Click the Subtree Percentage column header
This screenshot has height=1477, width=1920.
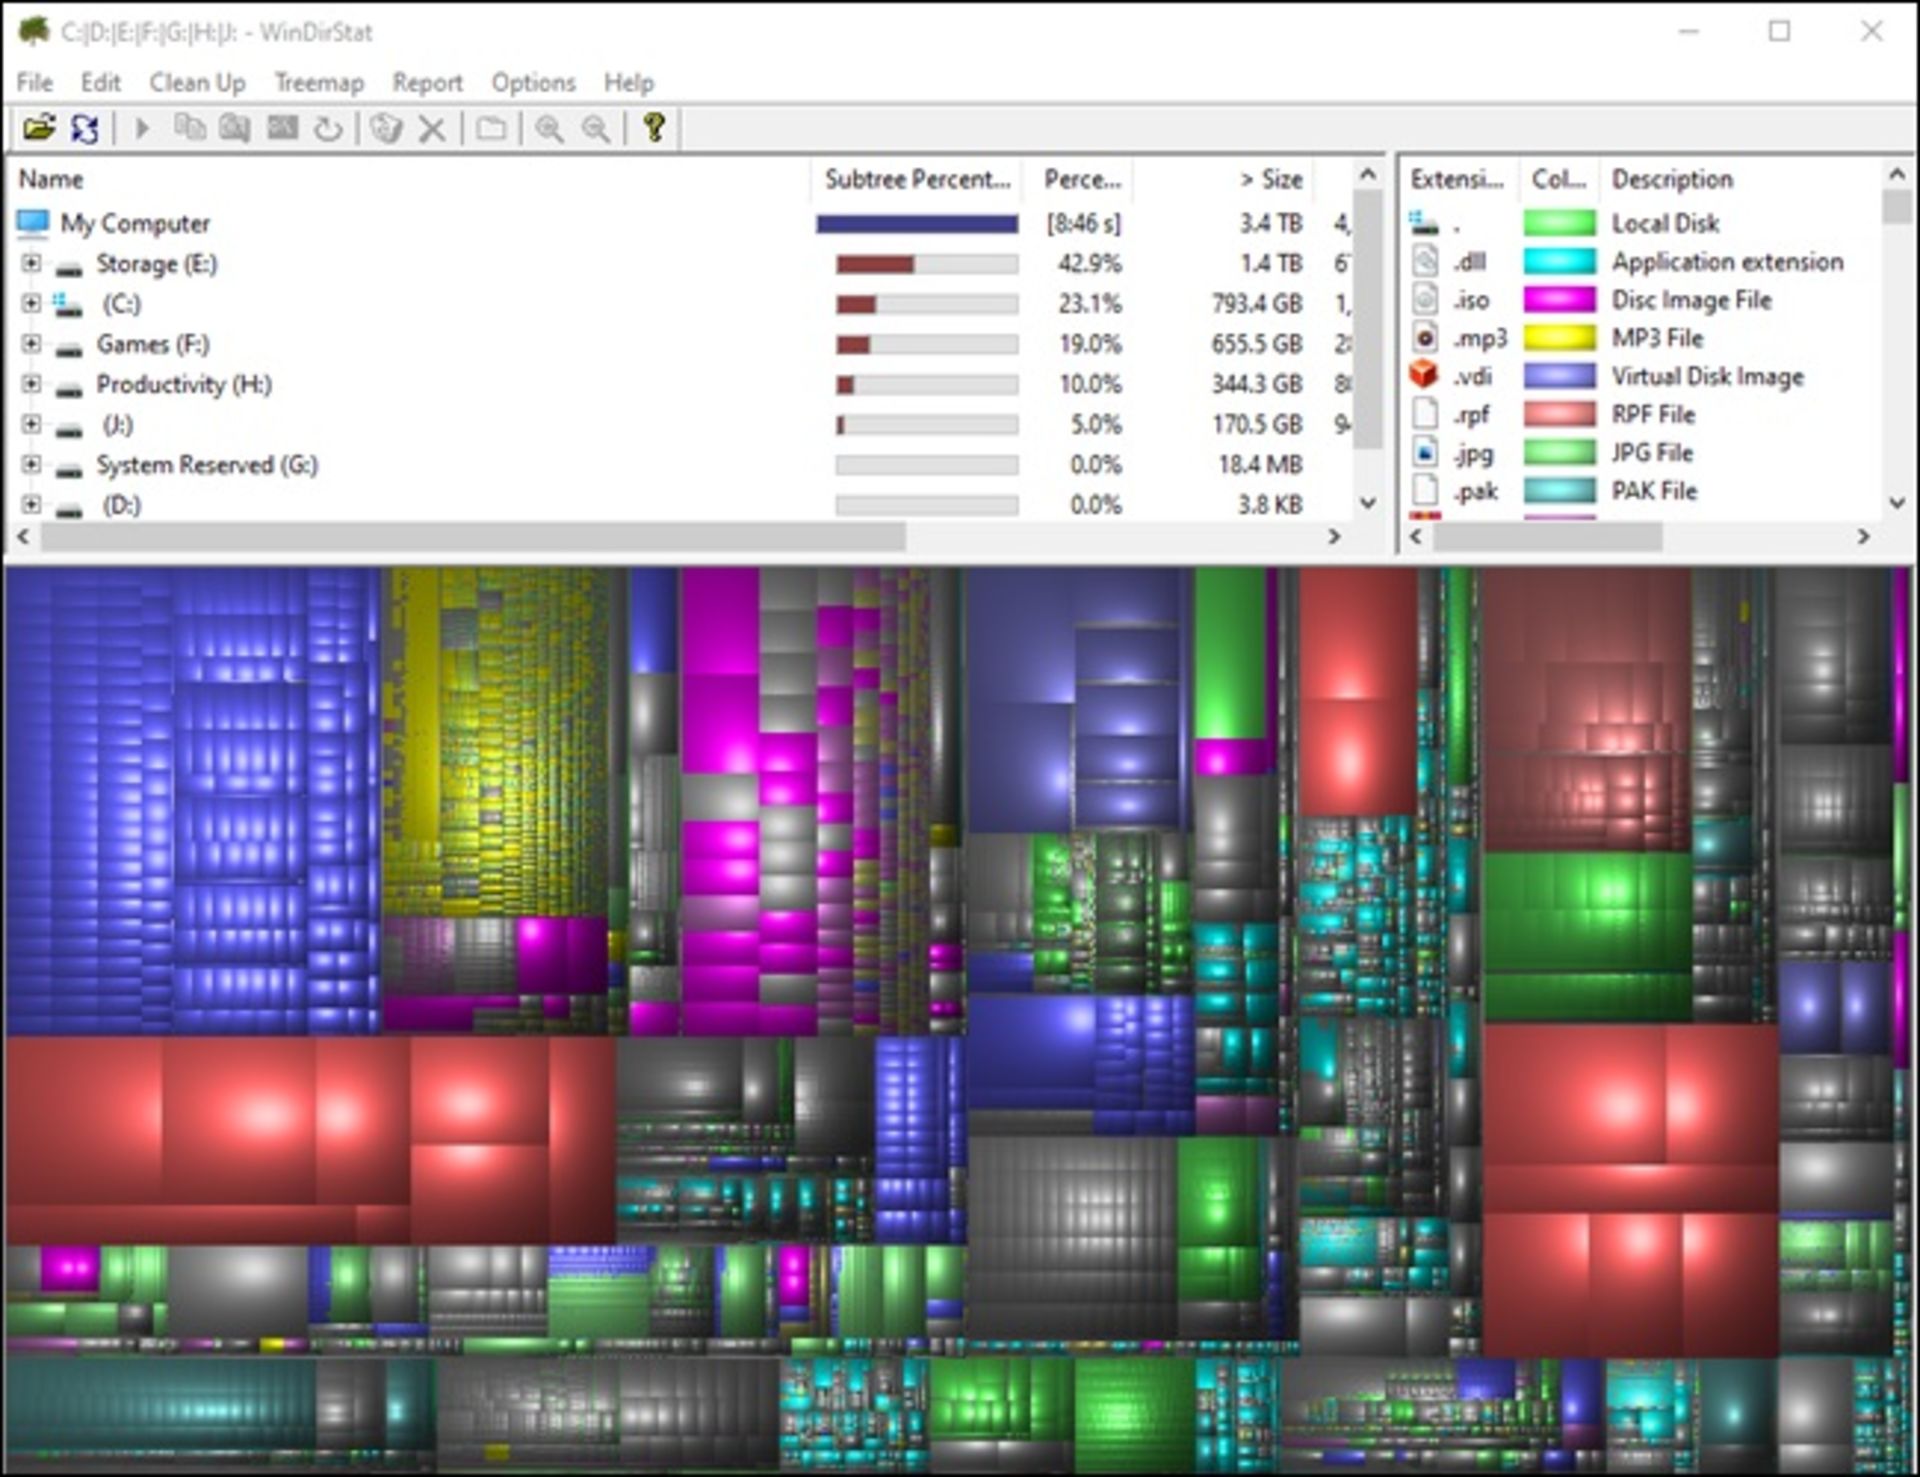click(x=916, y=179)
